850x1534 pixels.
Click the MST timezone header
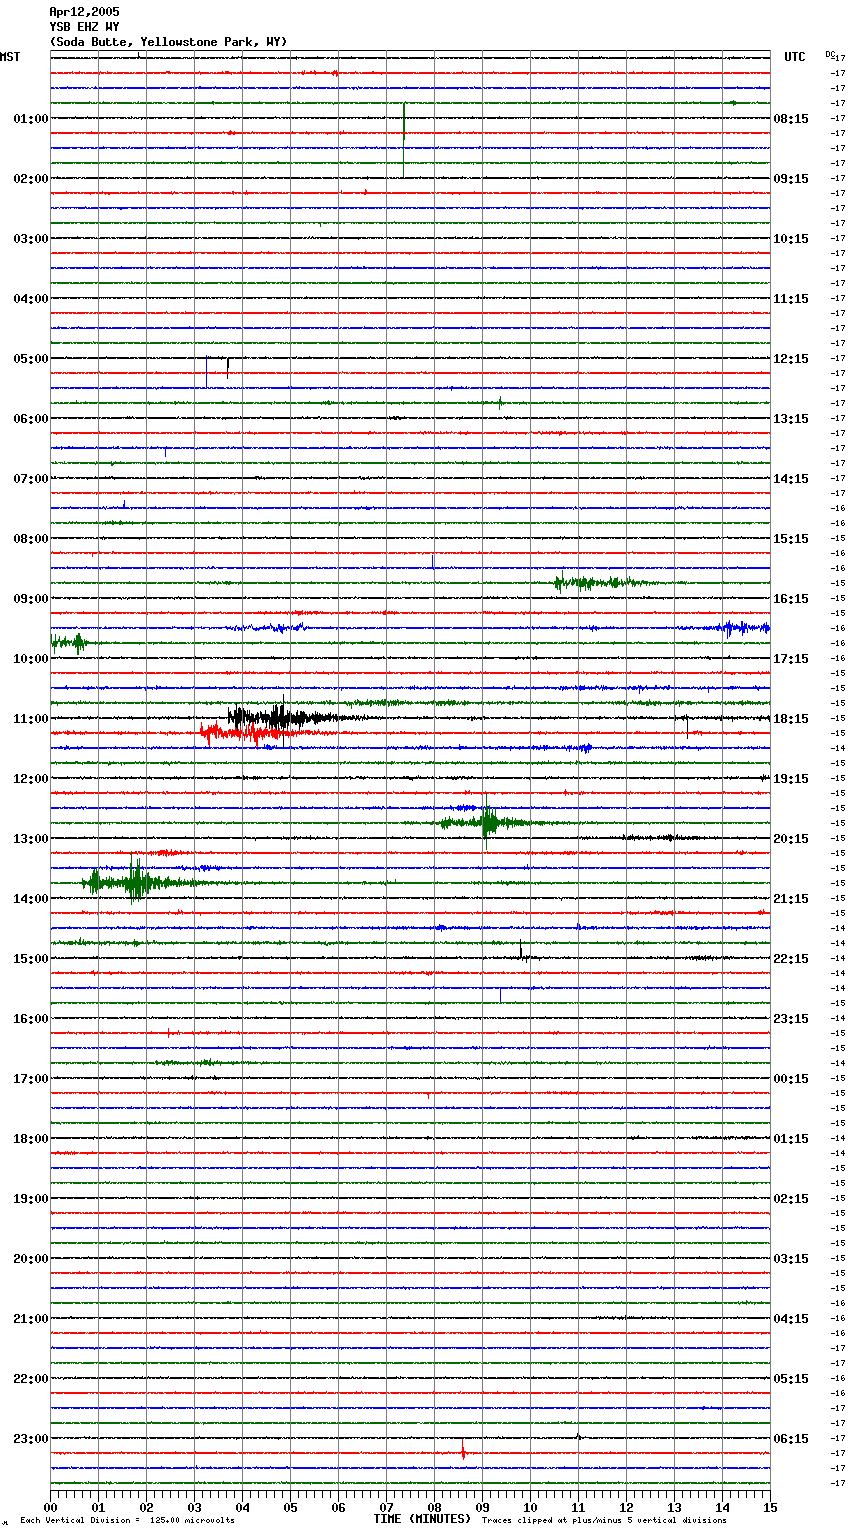(x=10, y=57)
